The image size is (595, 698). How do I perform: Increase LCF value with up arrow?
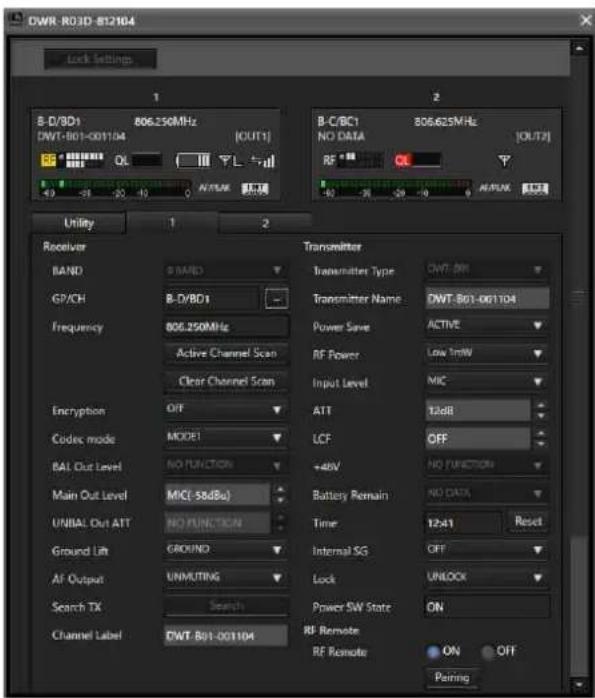click(x=541, y=433)
